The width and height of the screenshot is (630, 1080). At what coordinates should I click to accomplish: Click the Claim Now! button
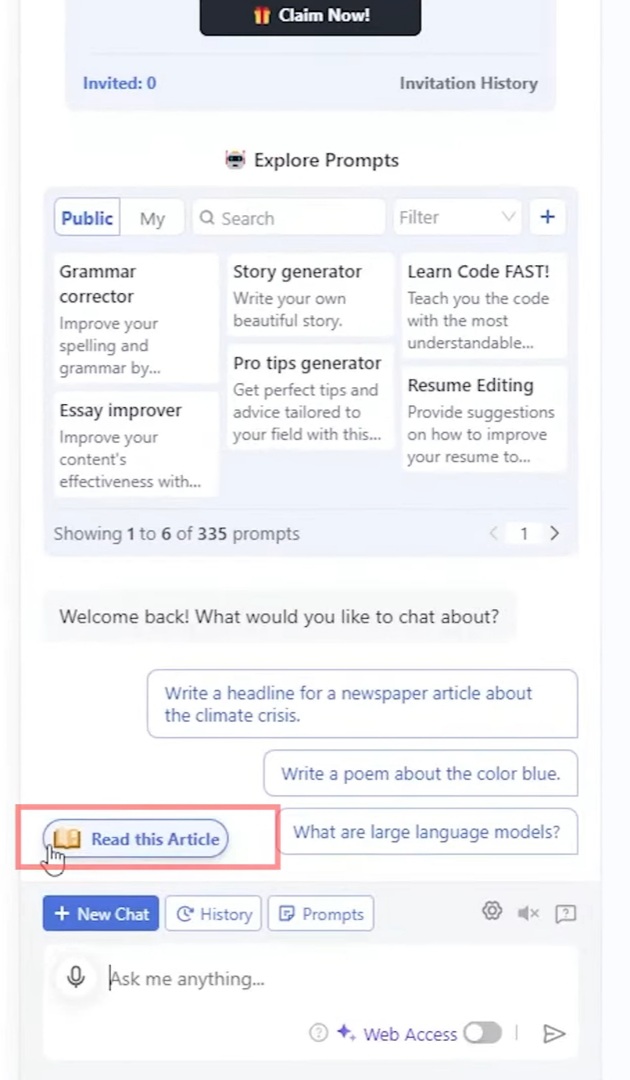point(310,16)
